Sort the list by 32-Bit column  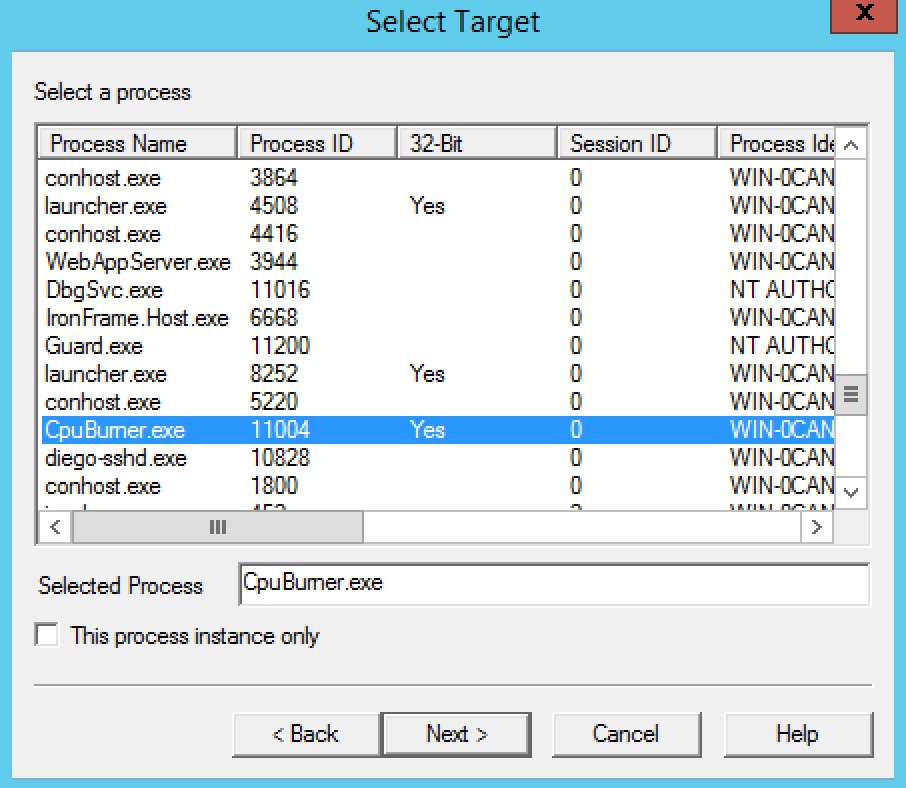tap(477, 143)
